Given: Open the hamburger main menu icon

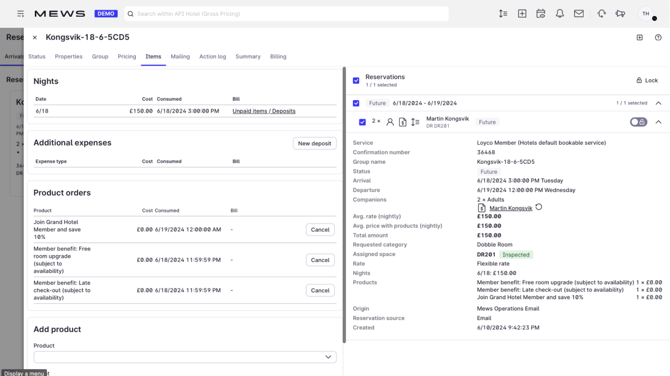Looking at the screenshot, I should (21, 14).
